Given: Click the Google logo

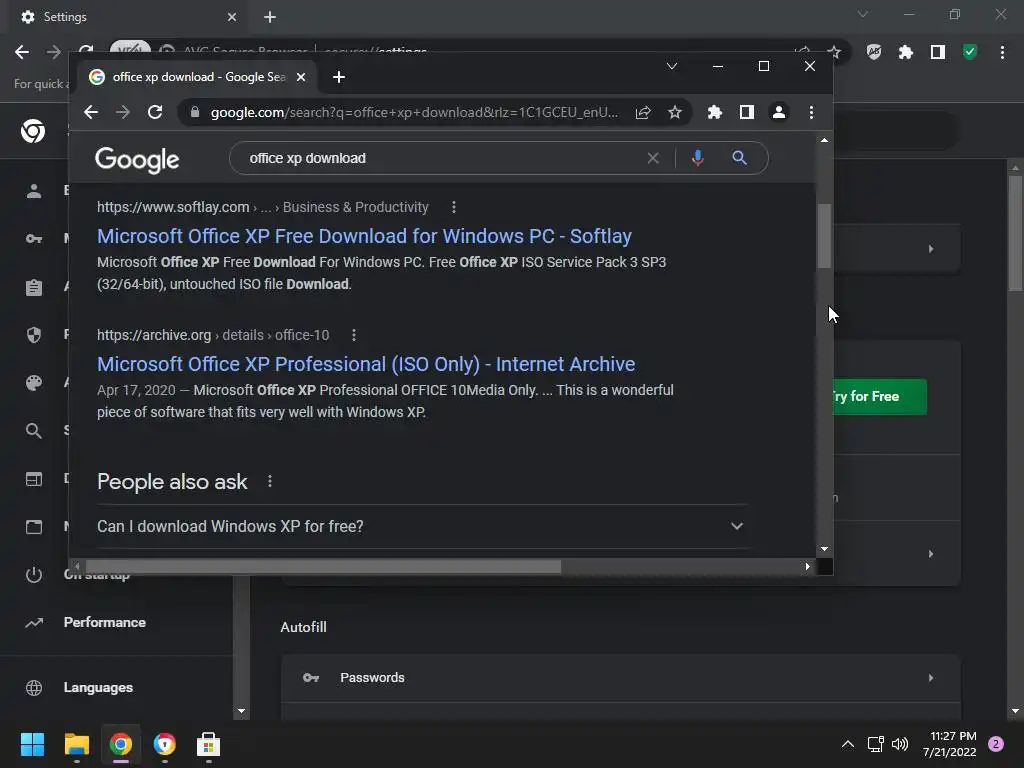Looking at the screenshot, I should point(137,159).
